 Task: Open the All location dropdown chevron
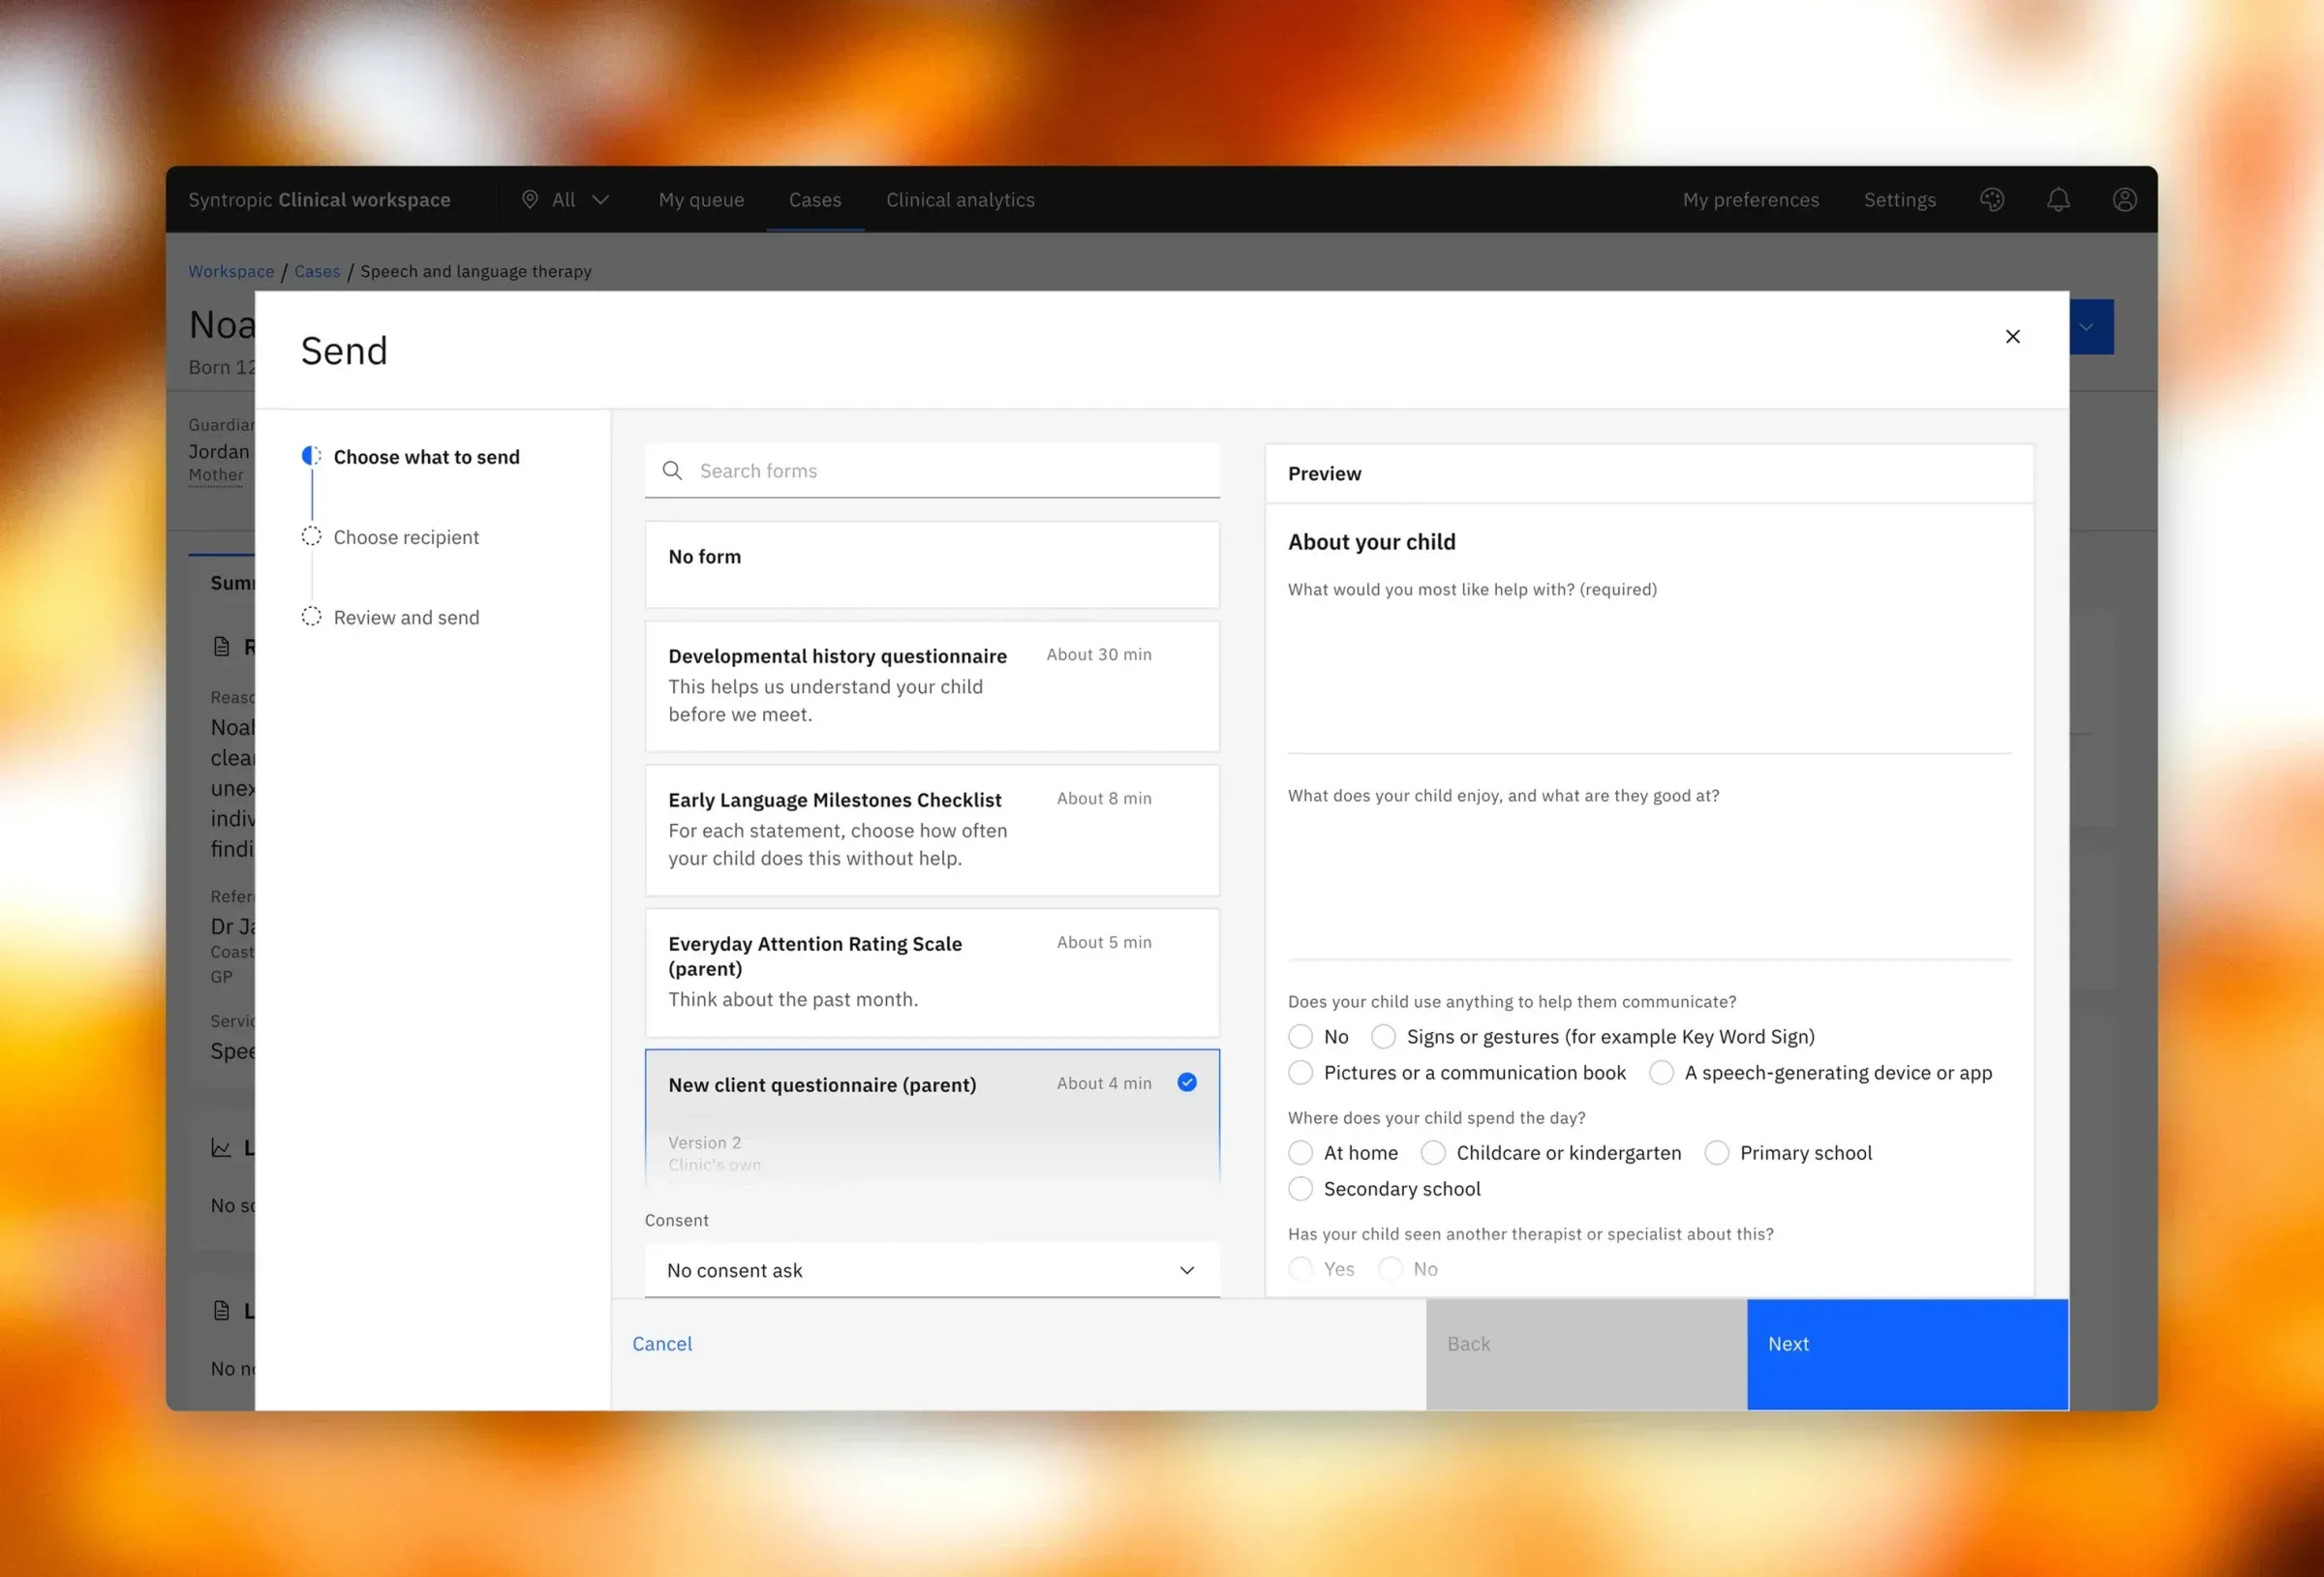pos(600,199)
